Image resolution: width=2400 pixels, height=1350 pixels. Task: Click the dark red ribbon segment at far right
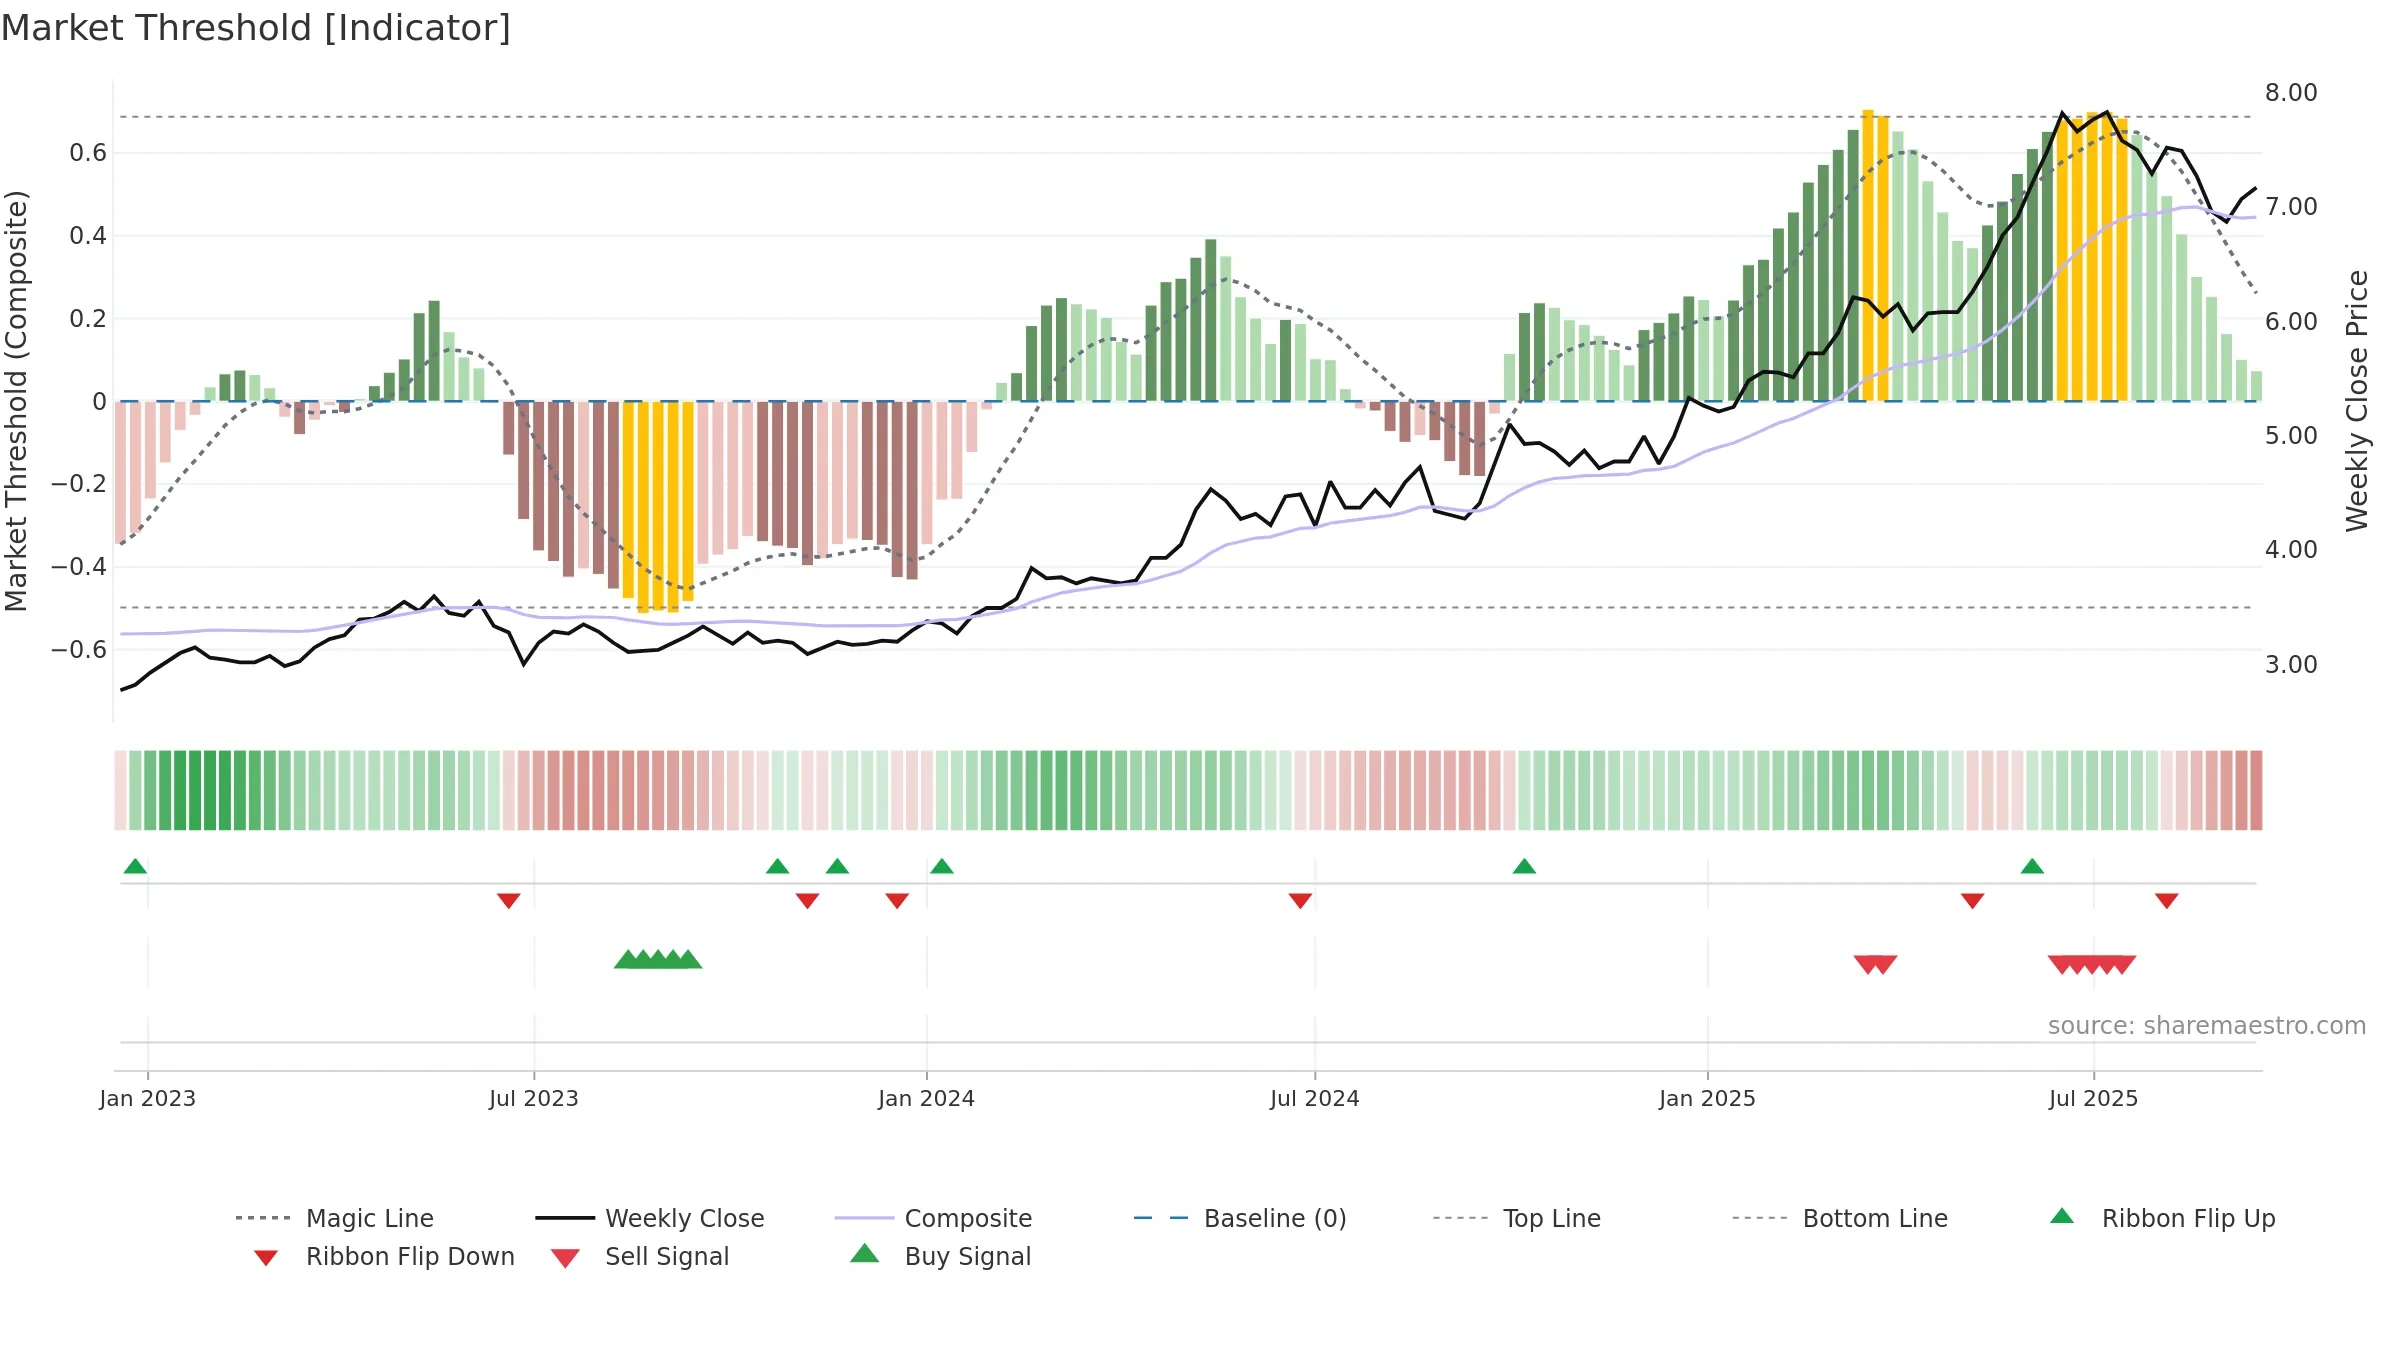[x=2255, y=790]
